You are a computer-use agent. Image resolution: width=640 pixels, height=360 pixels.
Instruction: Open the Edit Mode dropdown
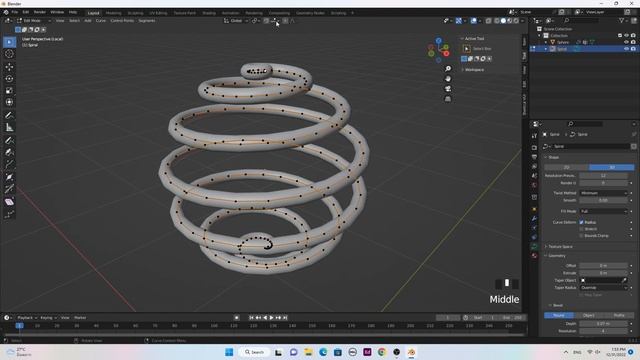[x=34, y=20]
